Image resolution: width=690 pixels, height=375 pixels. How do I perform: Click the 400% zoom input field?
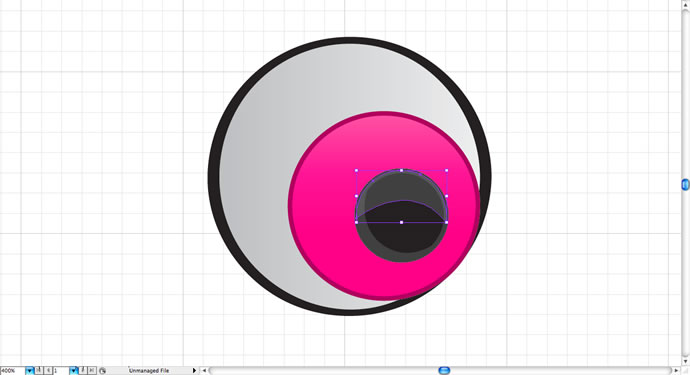click(x=12, y=371)
